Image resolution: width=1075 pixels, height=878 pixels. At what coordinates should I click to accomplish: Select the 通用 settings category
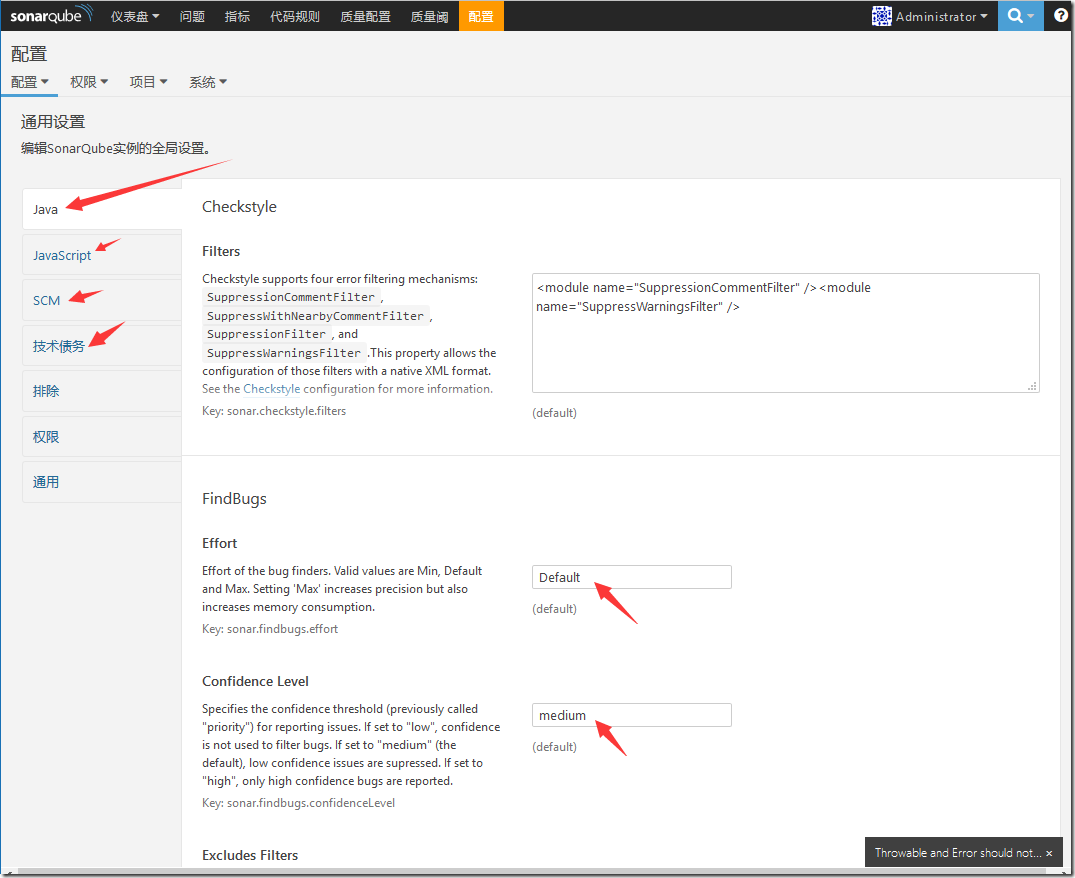click(x=102, y=482)
